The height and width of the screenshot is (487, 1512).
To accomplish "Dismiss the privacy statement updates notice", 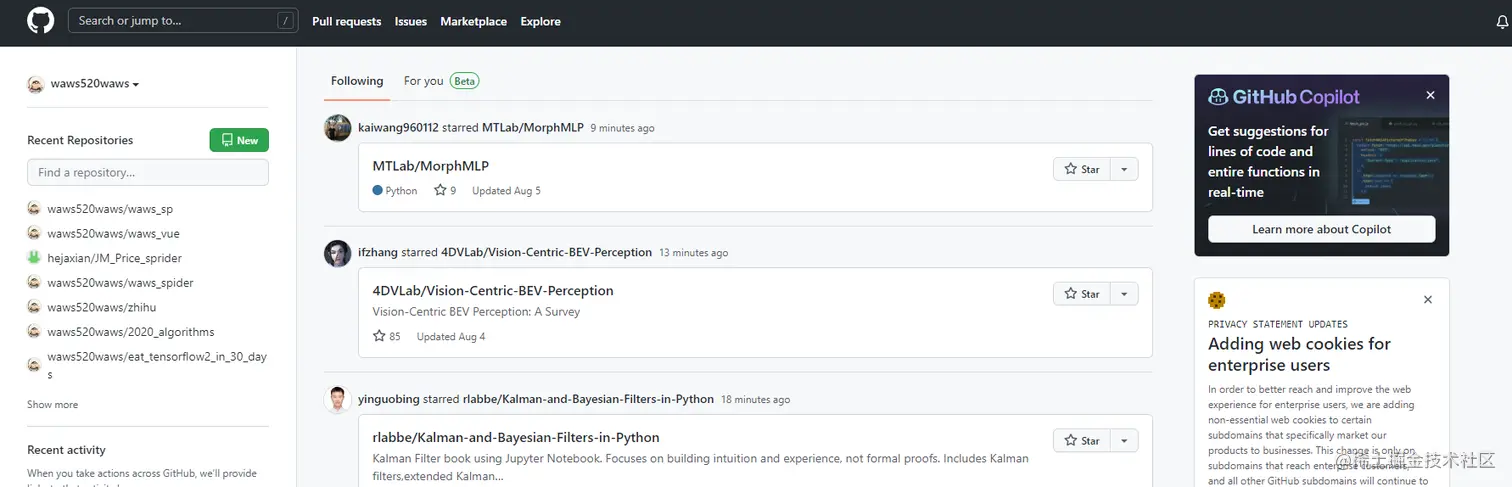I will [x=1428, y=299].
